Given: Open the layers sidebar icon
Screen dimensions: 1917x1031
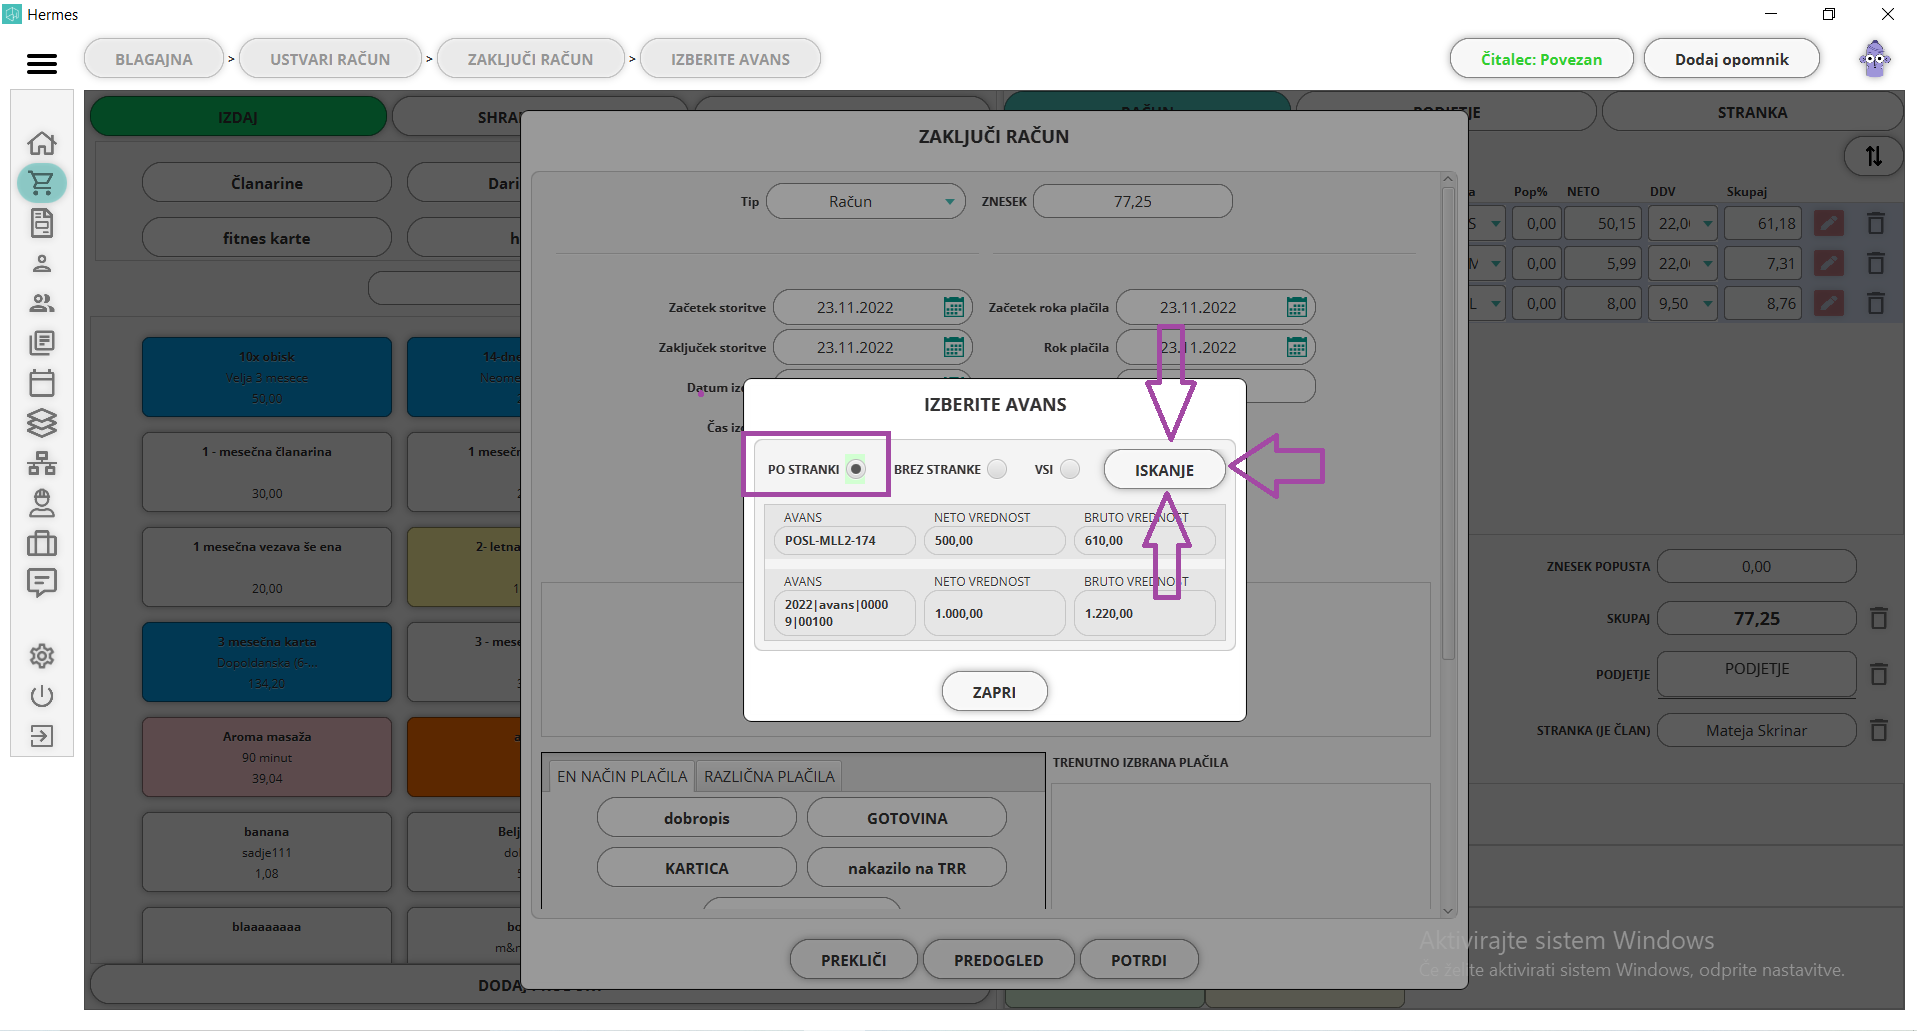Looking at the screenshot, I should (x=42, y=423).
